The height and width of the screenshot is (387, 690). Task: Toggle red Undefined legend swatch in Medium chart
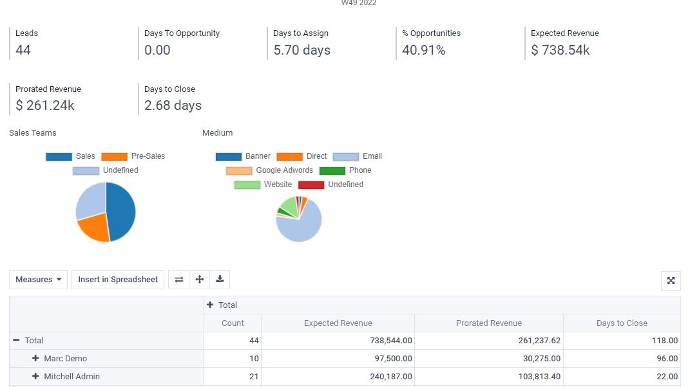click(311, 184)
